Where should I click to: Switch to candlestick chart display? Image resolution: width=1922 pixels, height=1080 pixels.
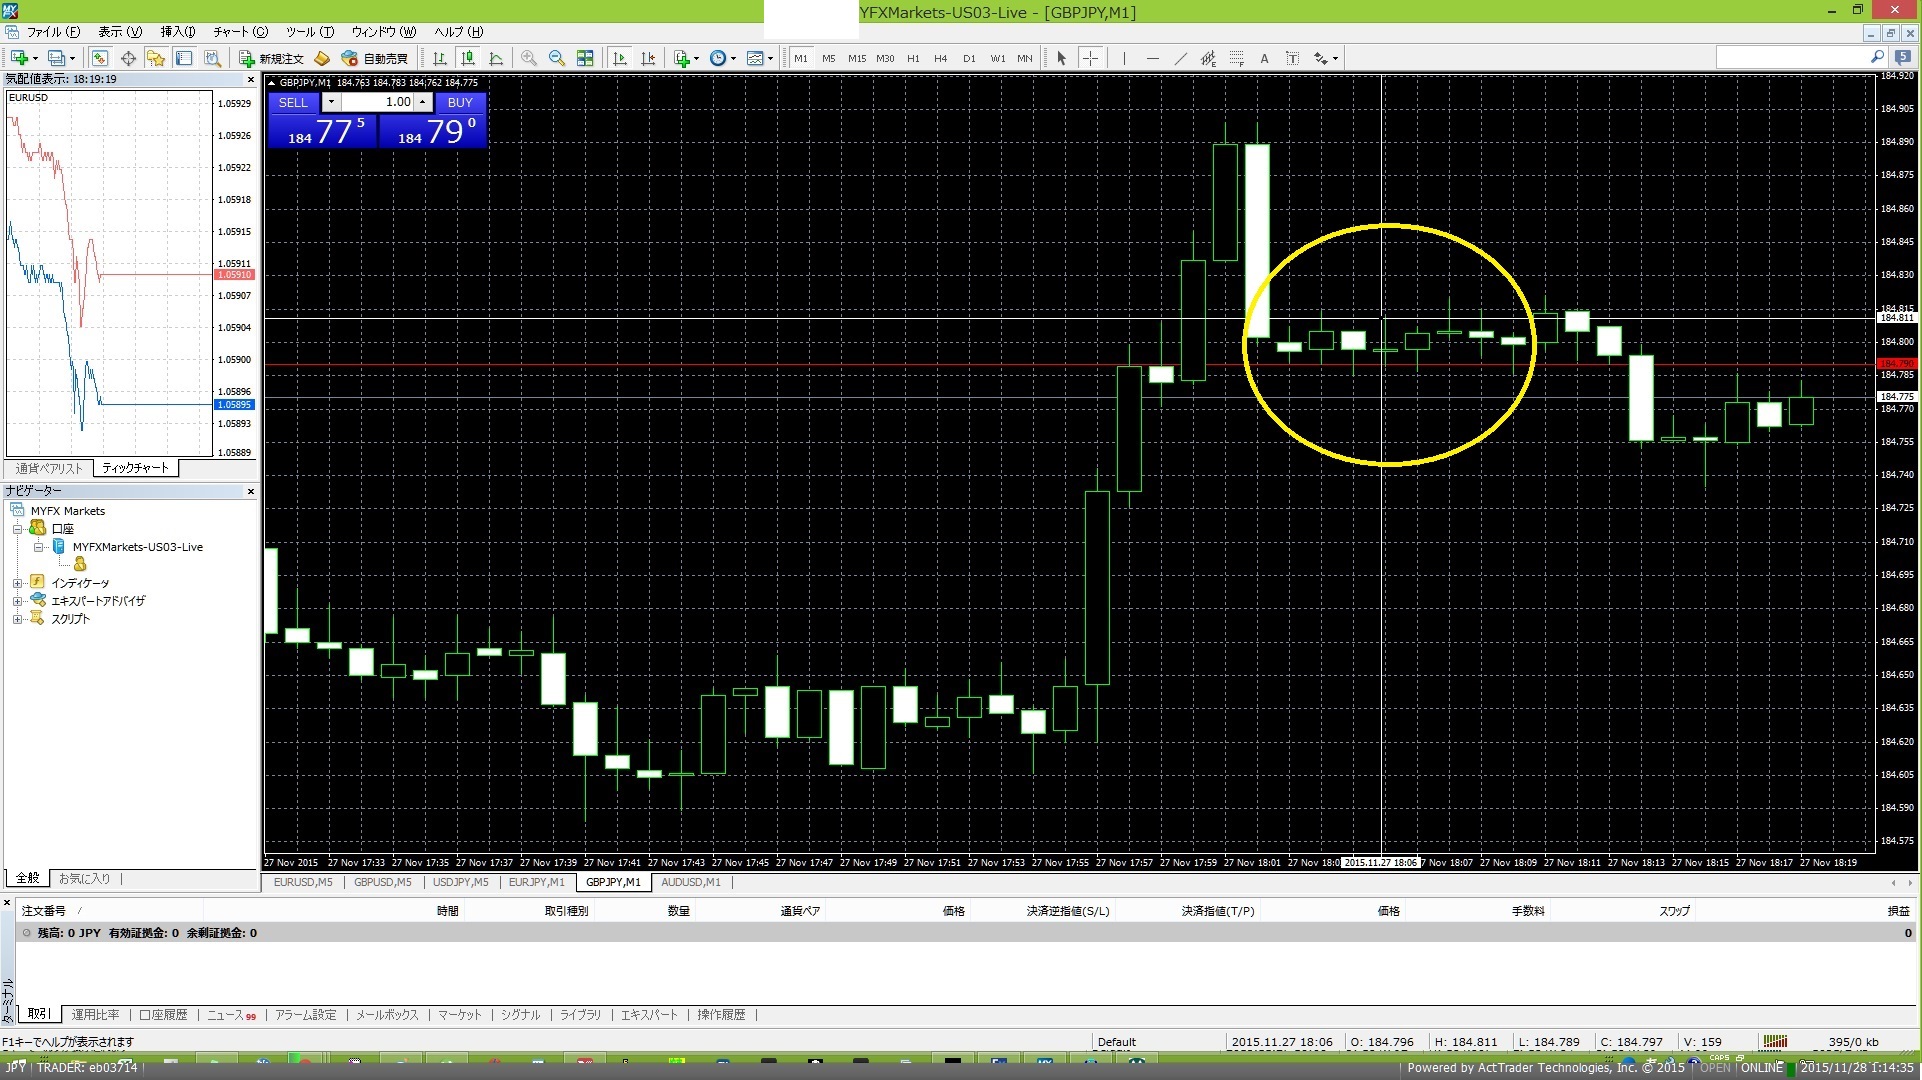(467, 58)
